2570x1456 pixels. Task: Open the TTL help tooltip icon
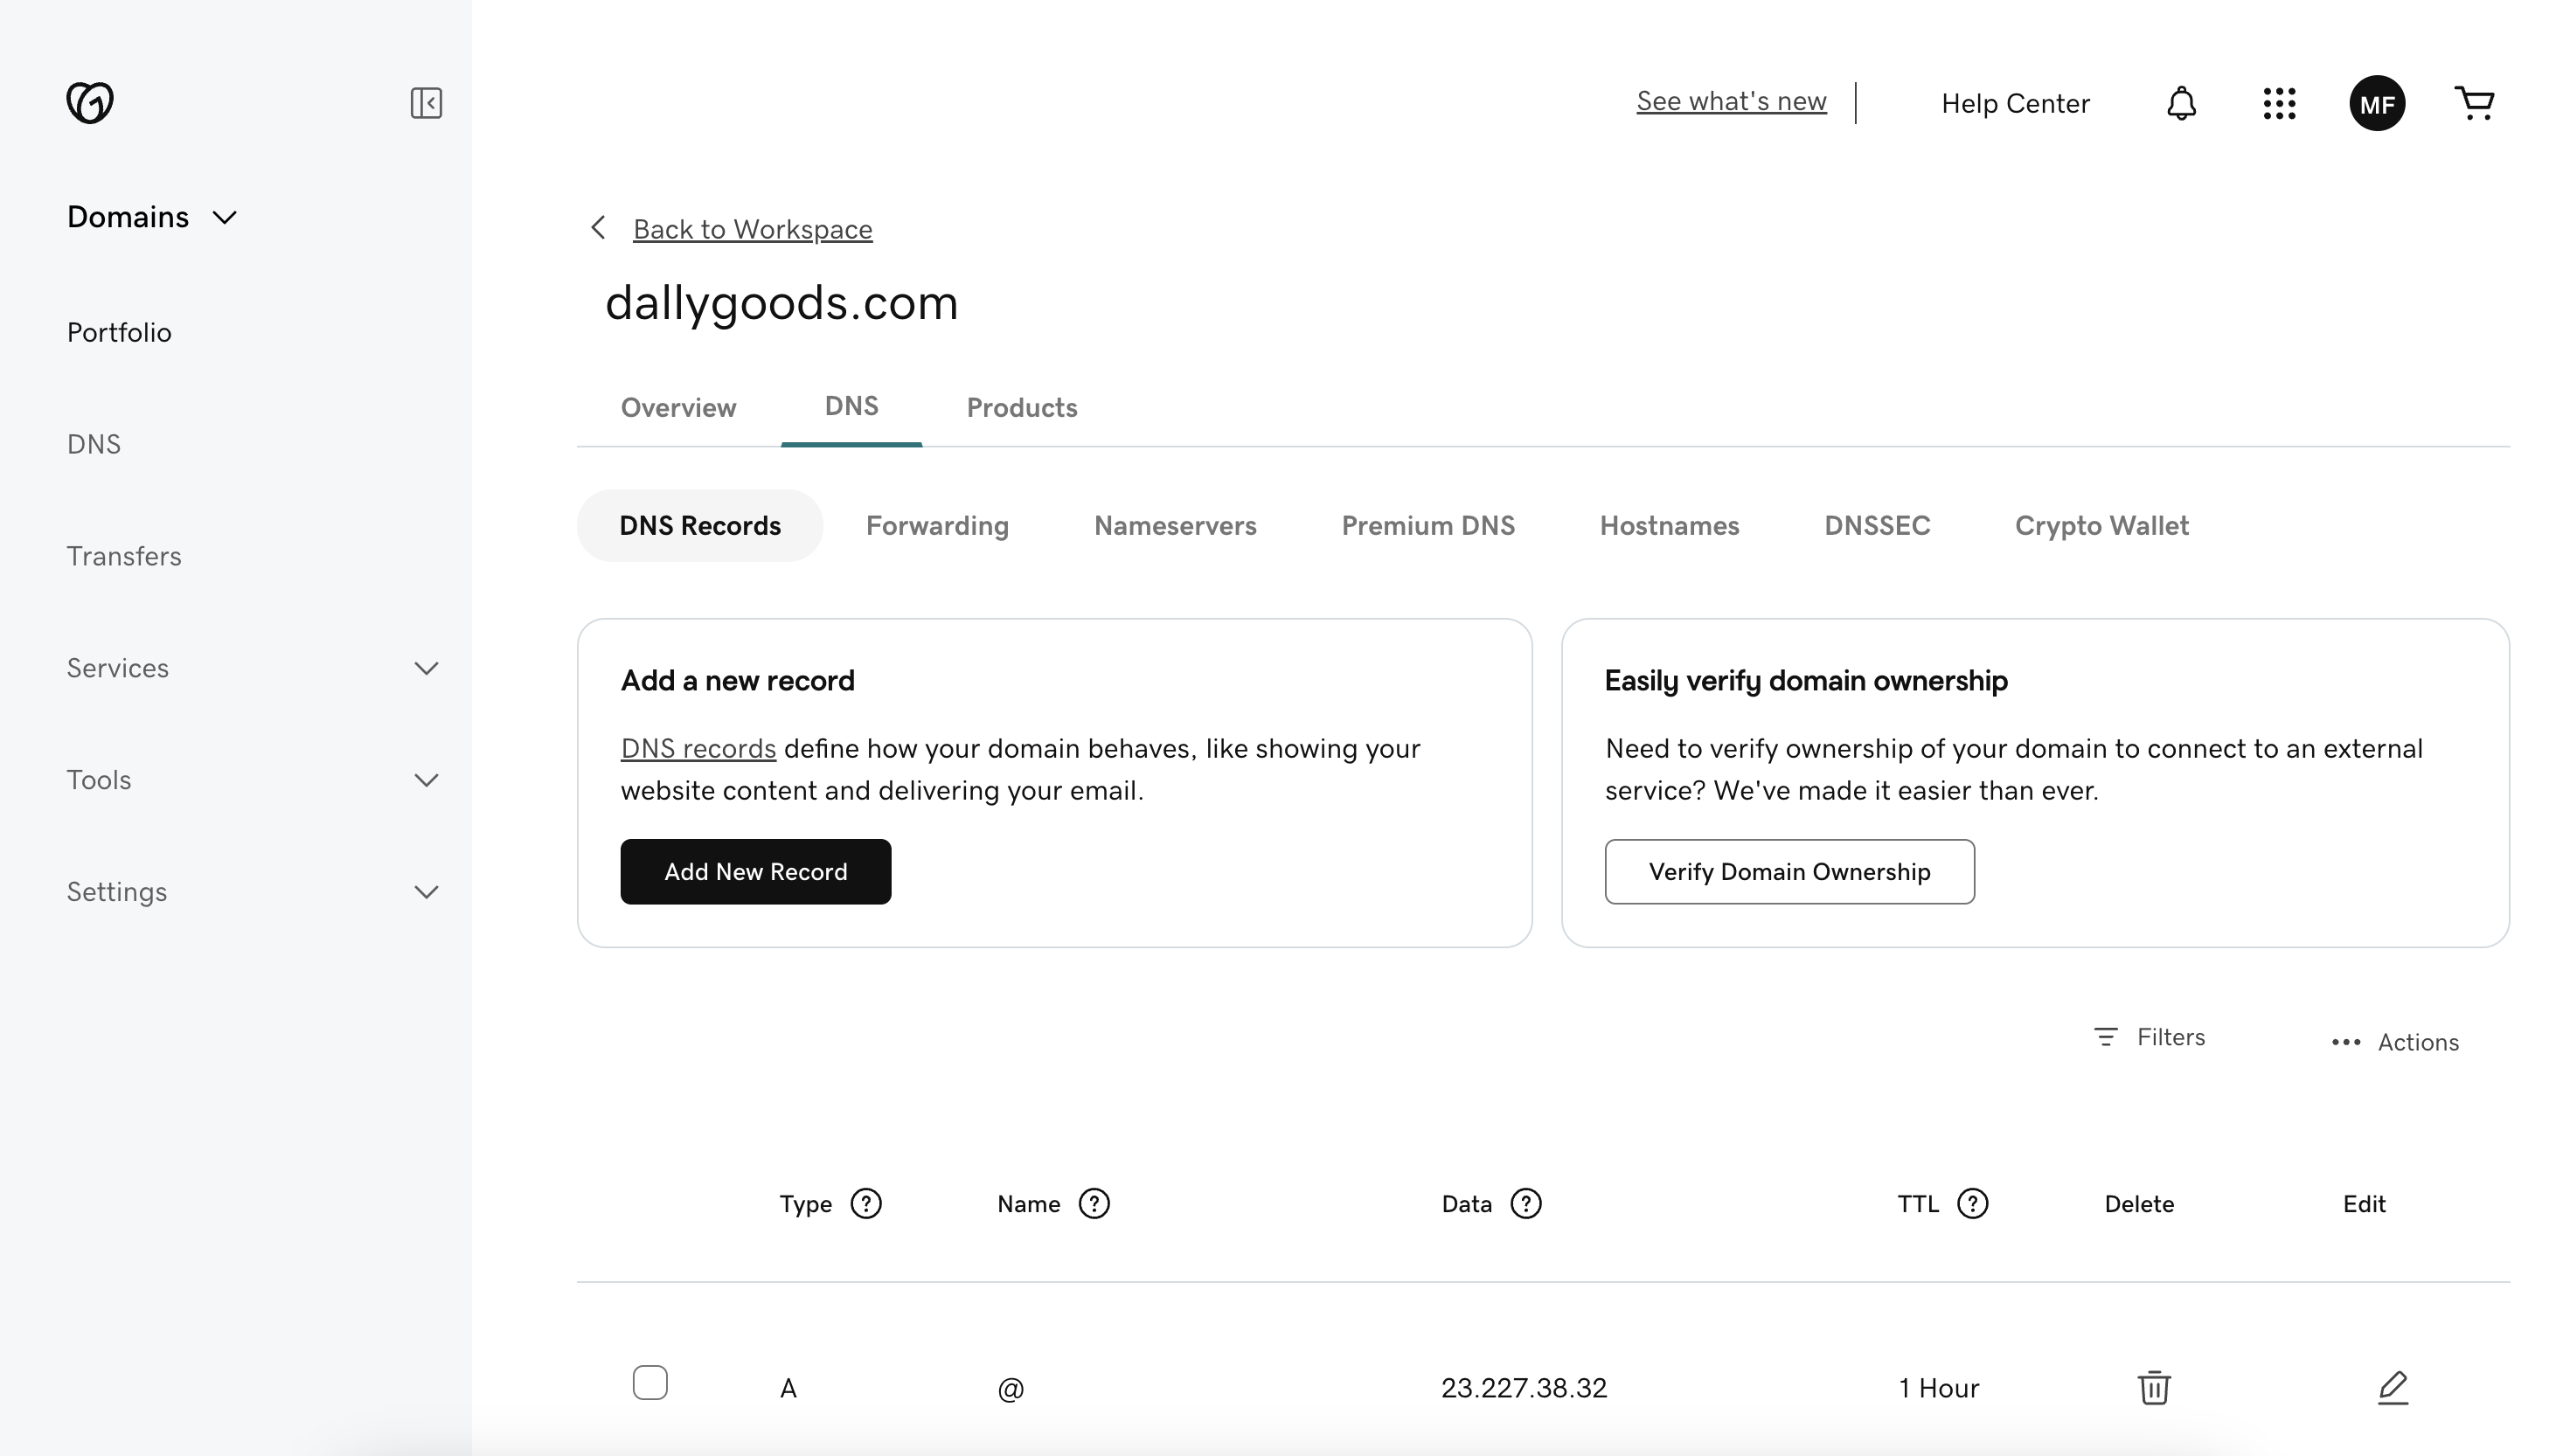tap(1972, 1203)
